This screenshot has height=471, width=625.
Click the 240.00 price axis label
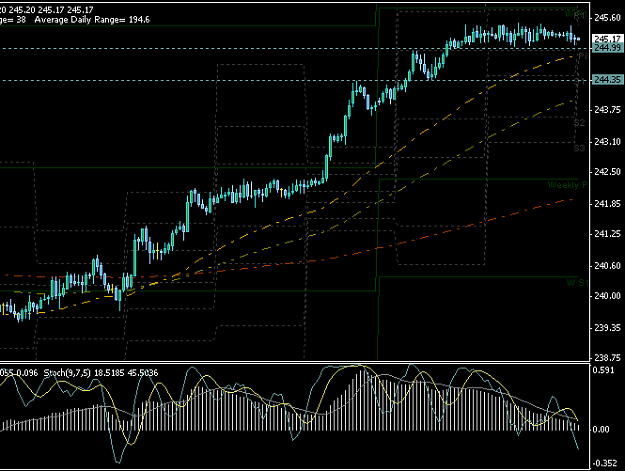point(607,296)
